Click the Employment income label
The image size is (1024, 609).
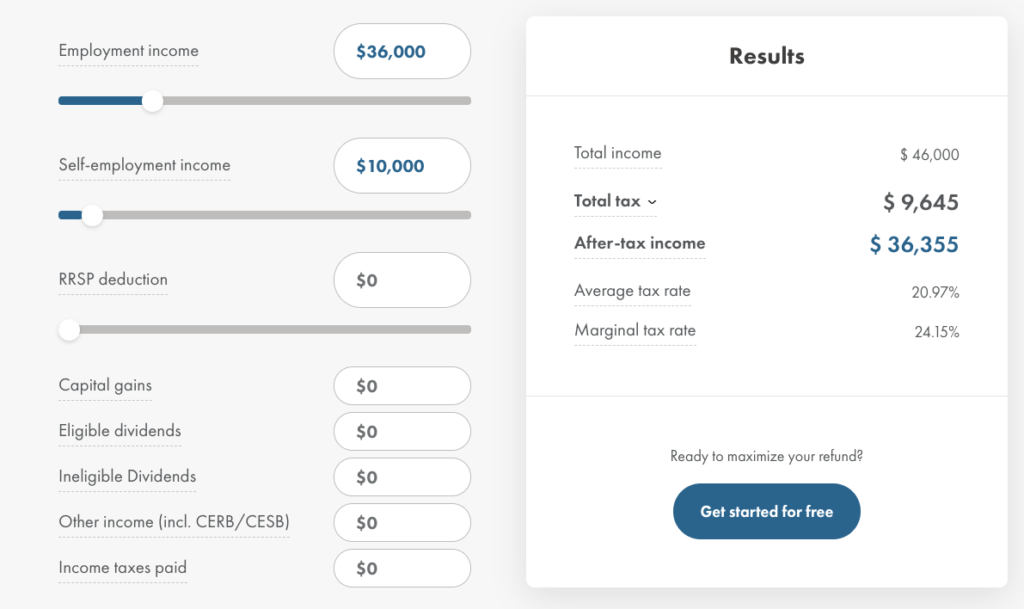click(129, 51)
